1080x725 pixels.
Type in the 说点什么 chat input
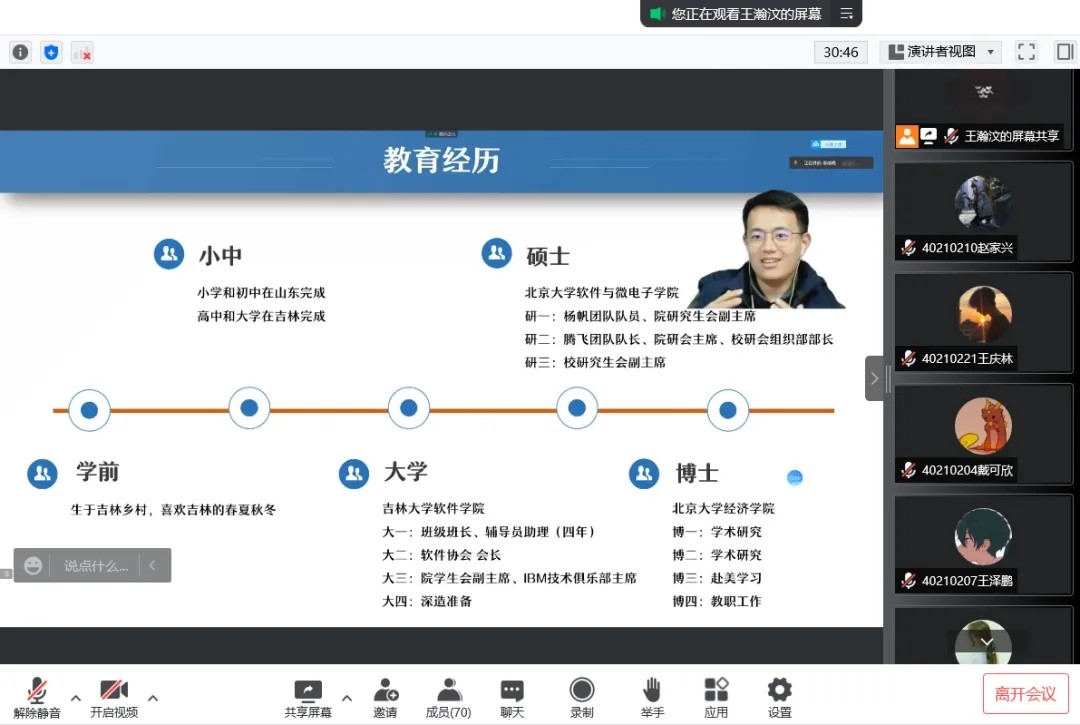point(96,566)
